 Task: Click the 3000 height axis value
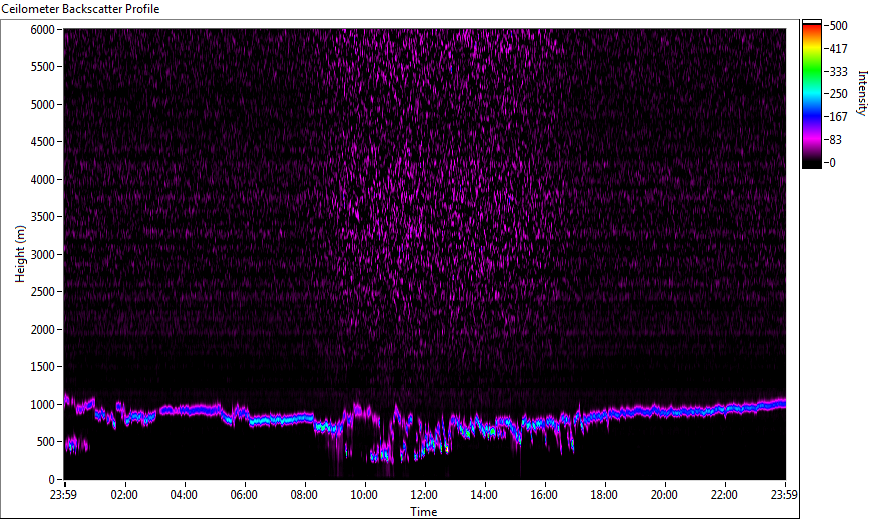click(42, 255)
